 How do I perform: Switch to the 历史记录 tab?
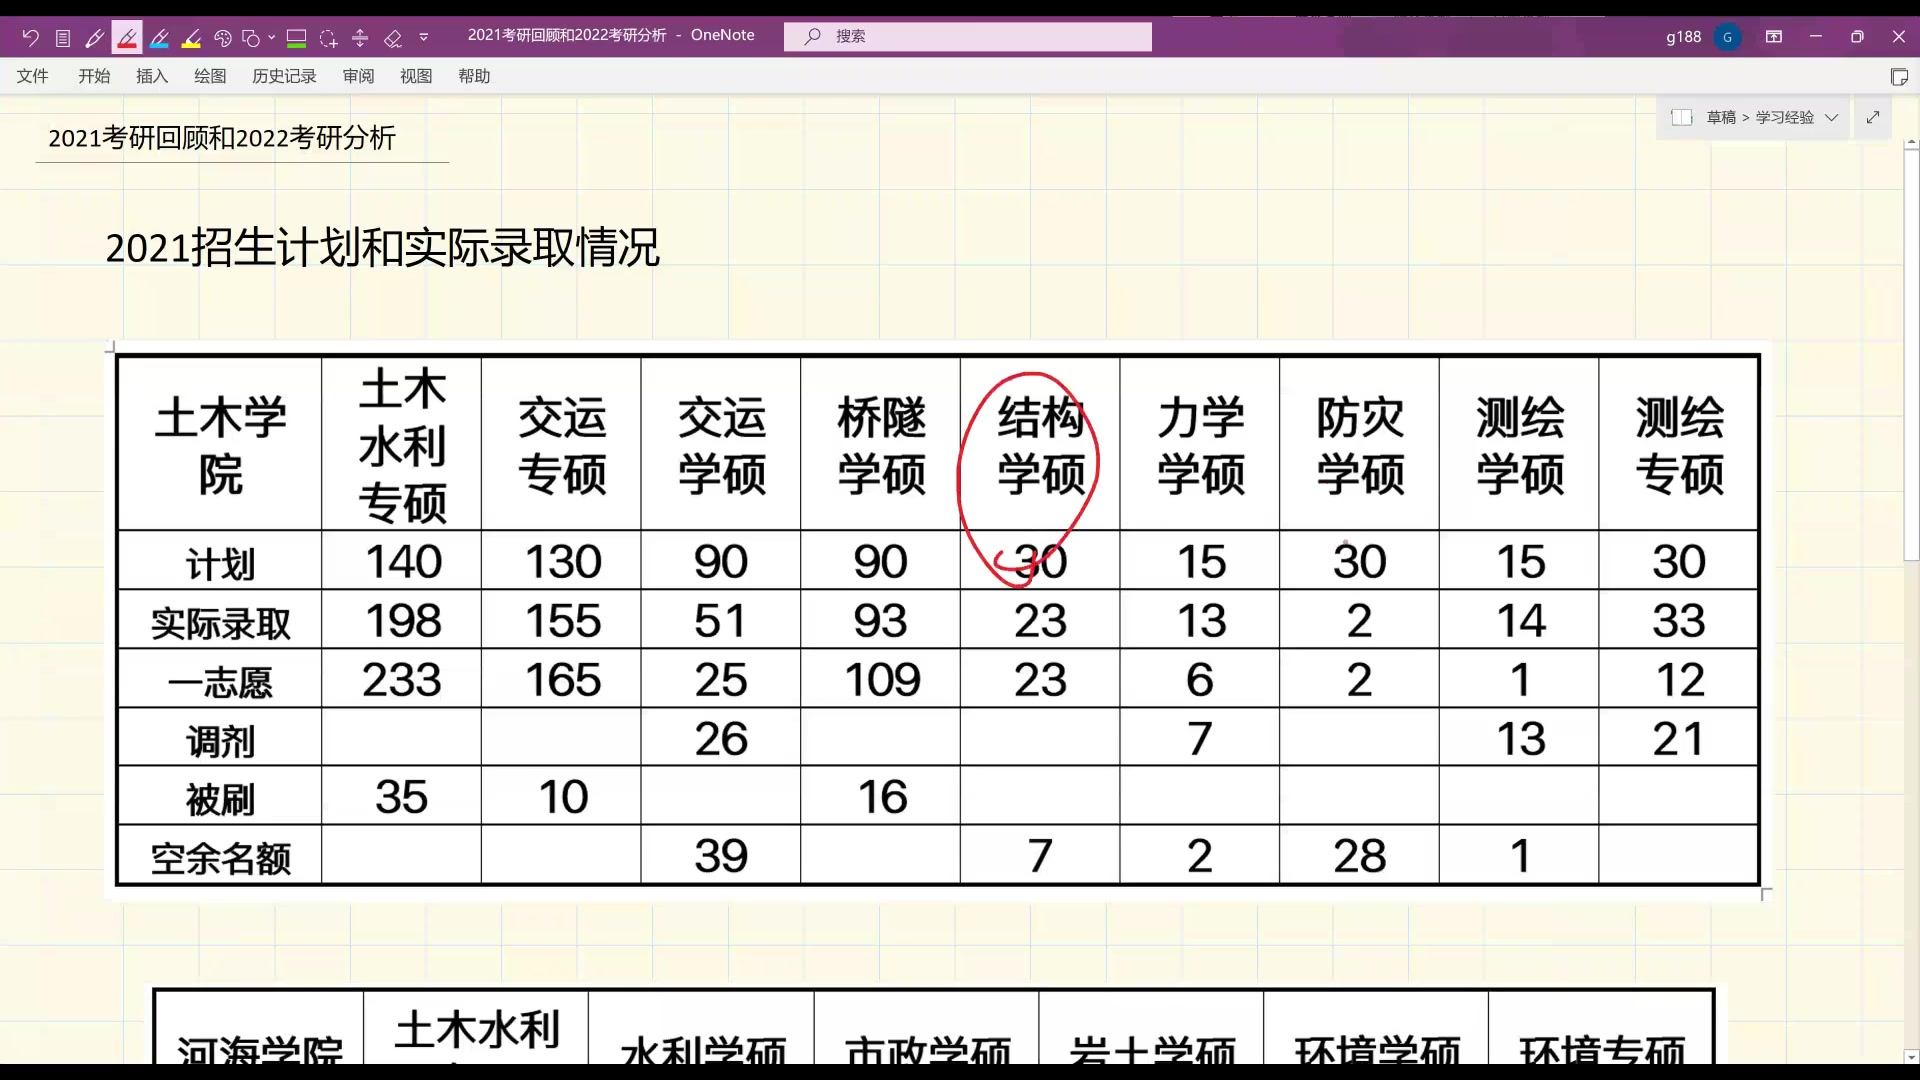pyautogui.click(x=284, y=76)
